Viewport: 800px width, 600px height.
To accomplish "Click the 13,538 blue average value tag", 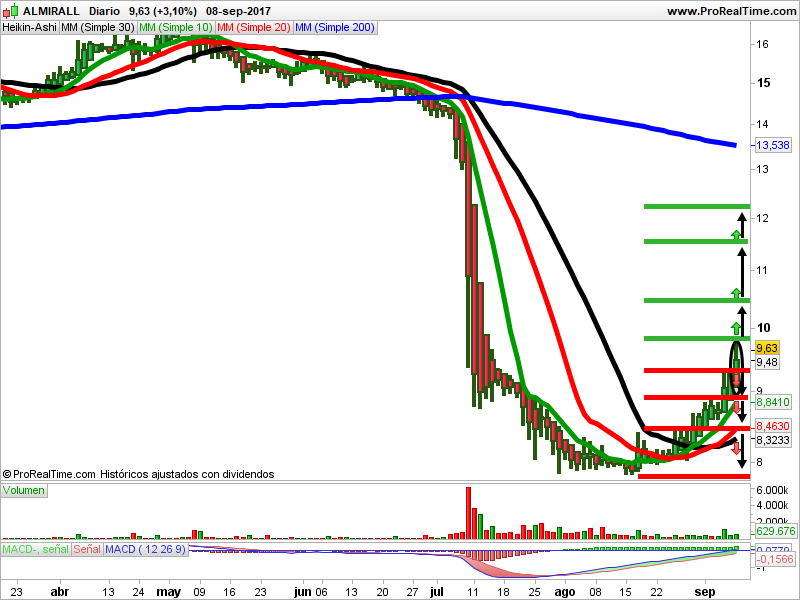I will click(772, 145).
